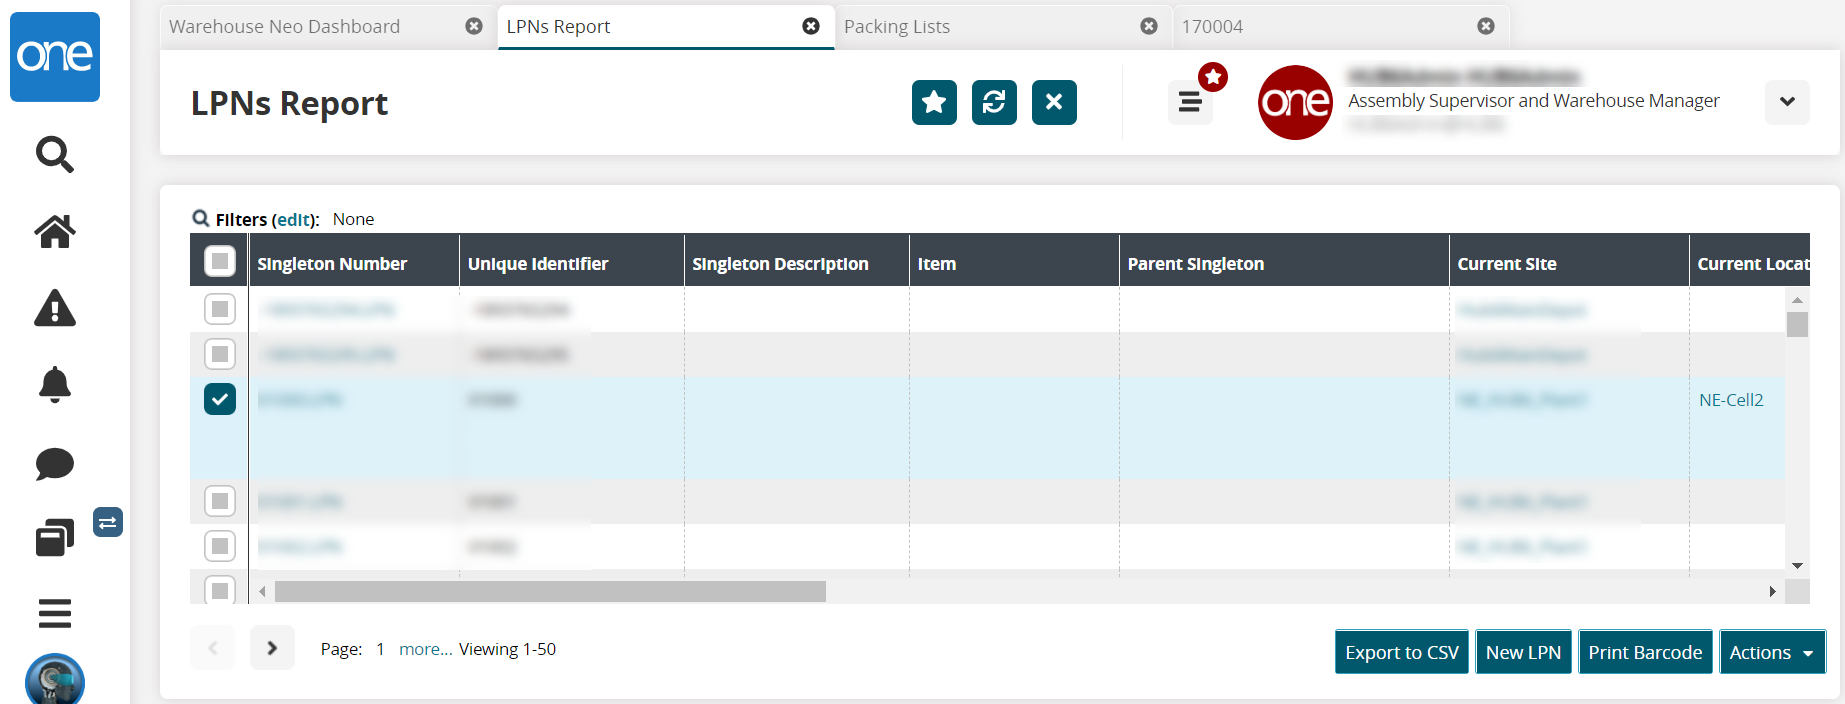Click horizontal scrollbar left arrow
This screenshot has width=1845, height=704.
tap(262, 592)
